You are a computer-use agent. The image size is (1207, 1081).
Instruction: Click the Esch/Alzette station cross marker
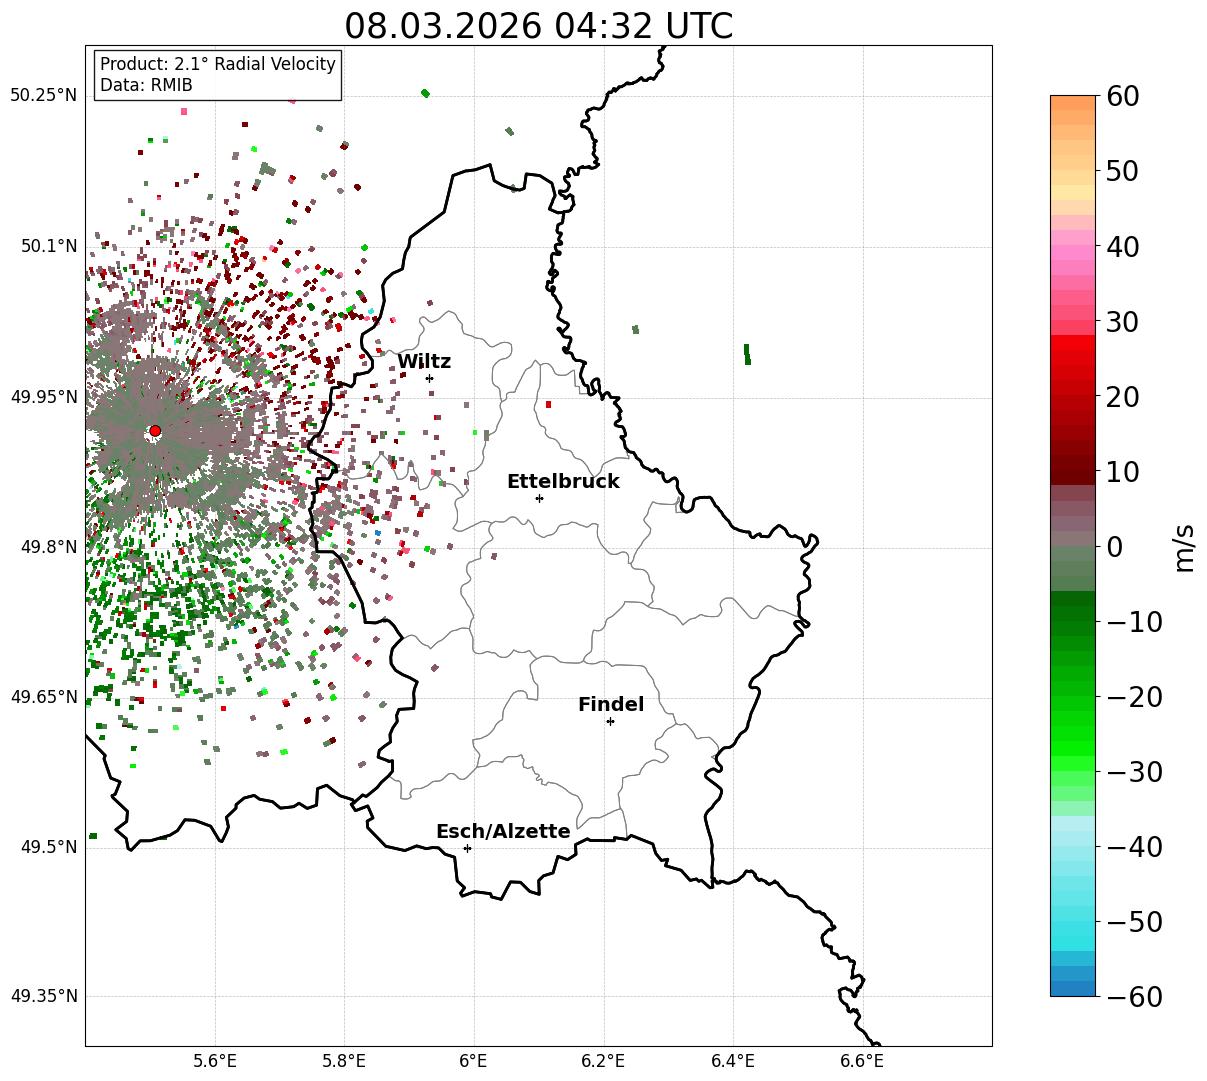pyautogui.click(x=467, y=848)
